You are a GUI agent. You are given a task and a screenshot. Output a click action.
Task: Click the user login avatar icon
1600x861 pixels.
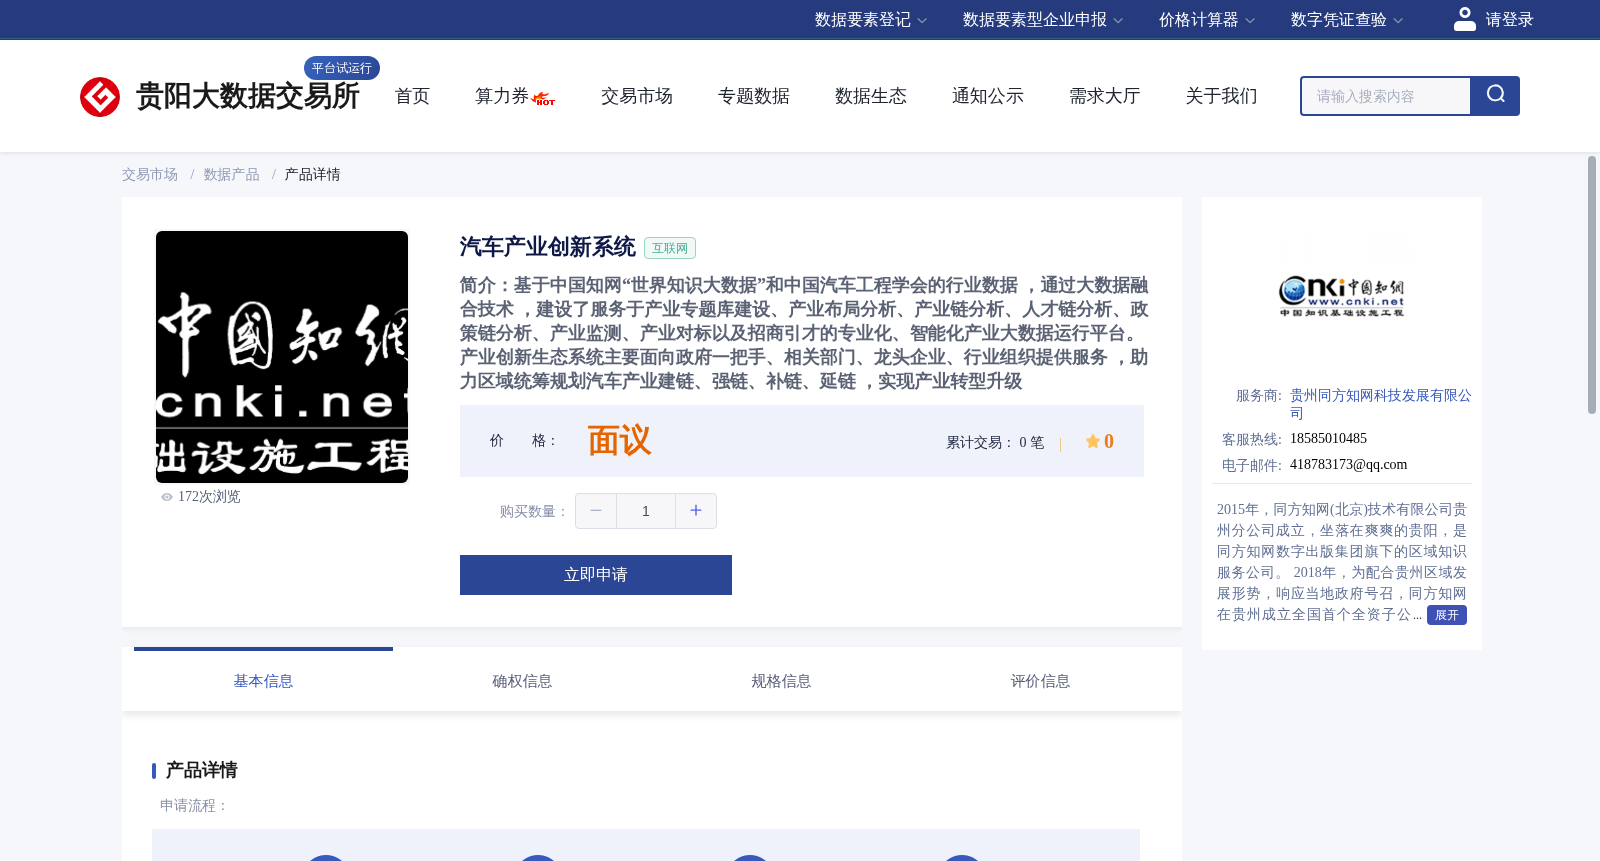click(1464, 19)
